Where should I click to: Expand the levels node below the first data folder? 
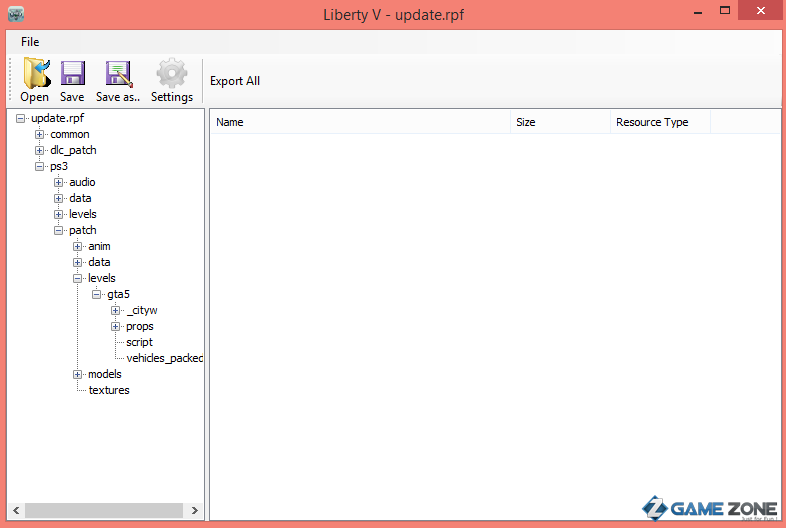[59, 215]
